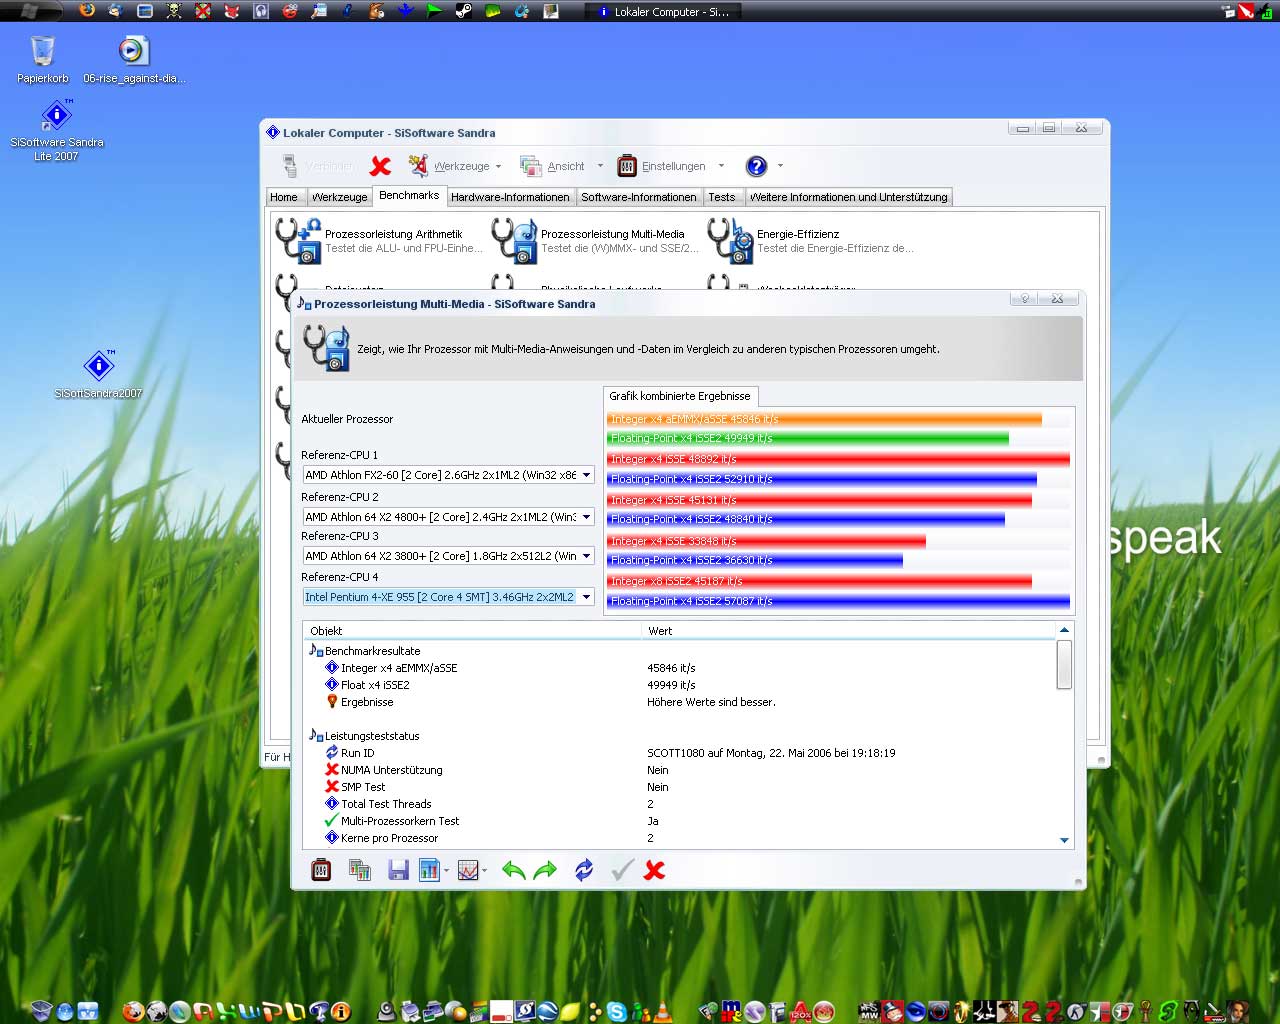Click the orange Integer x4 aEMMX/aSSE result bar
Viewport: 1280px width, 1024px height.
pyautogui.click(x=825, y=419)
